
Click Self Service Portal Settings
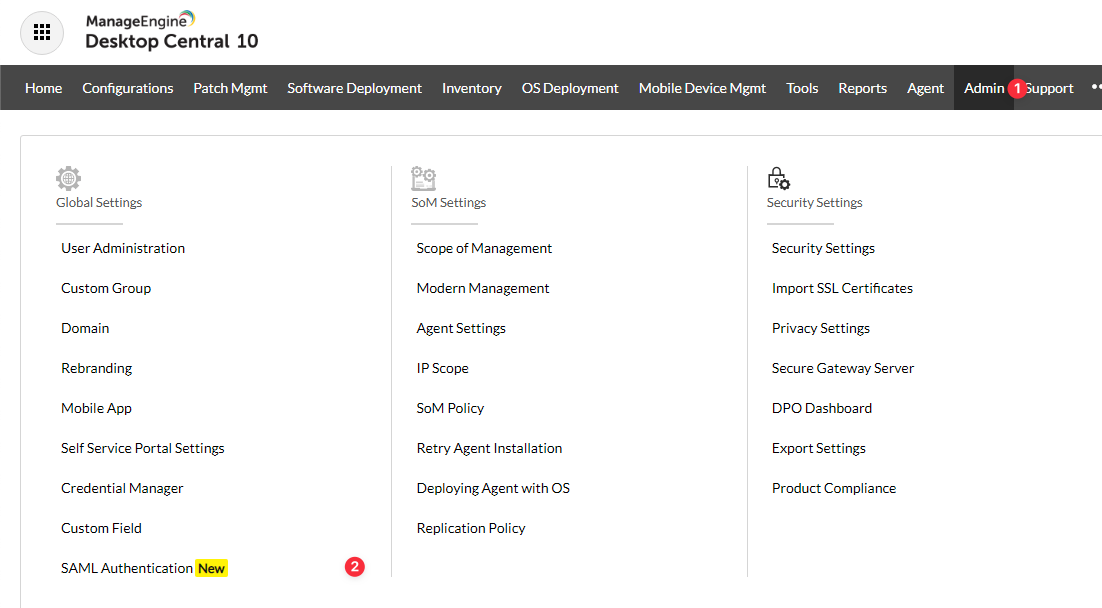142,448
